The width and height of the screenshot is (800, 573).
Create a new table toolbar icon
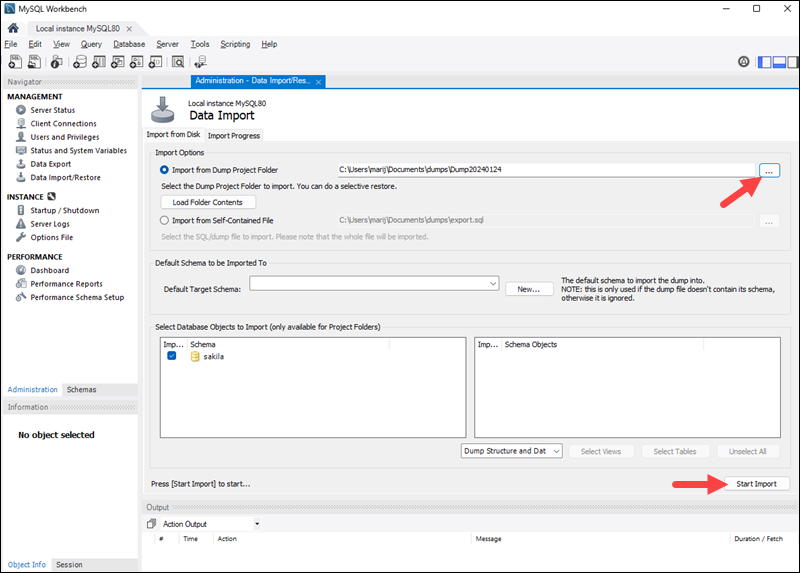(x=98, y=62)
